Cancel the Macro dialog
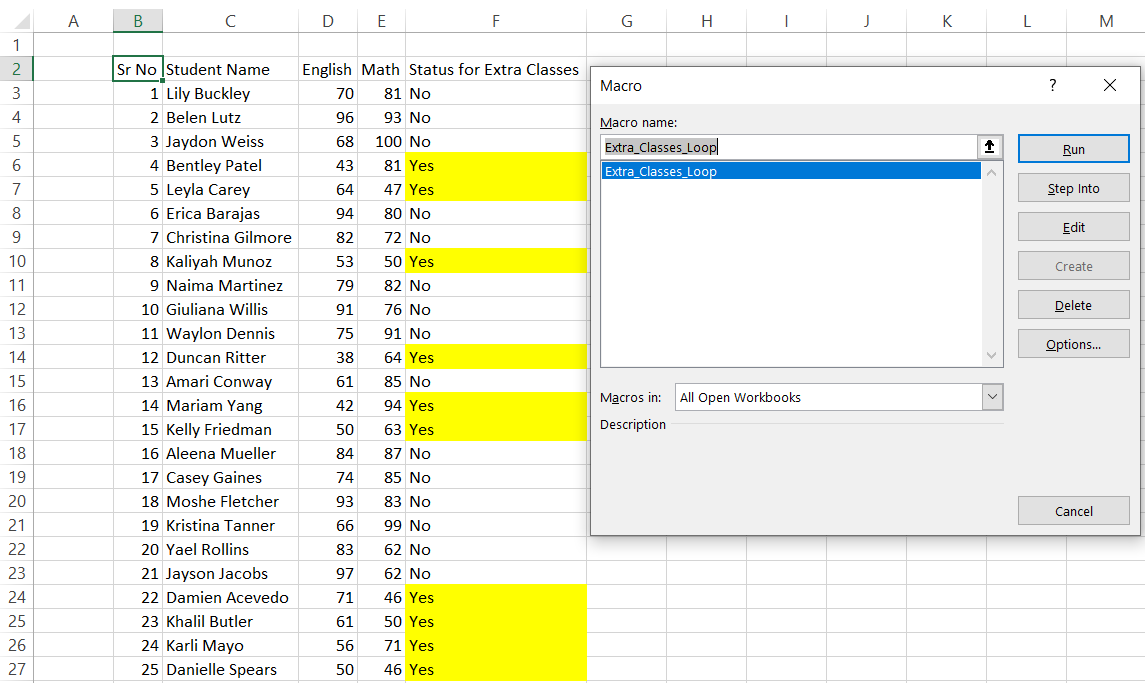Viewport: 1145px width, 683px height. coord(1073,511)
